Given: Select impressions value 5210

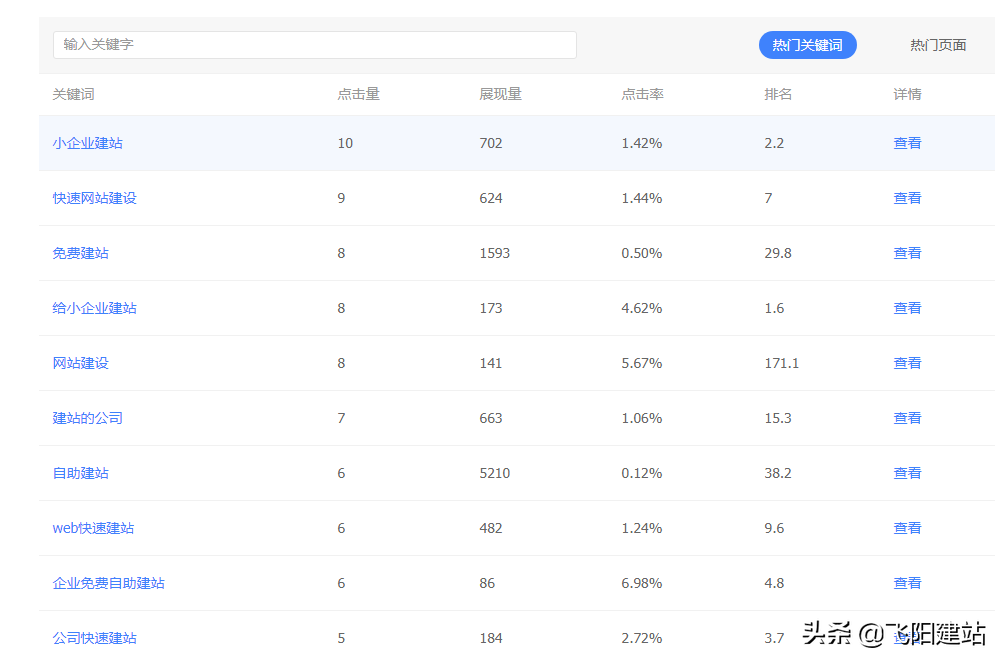Looking at the screenshot, I should 495,473.
